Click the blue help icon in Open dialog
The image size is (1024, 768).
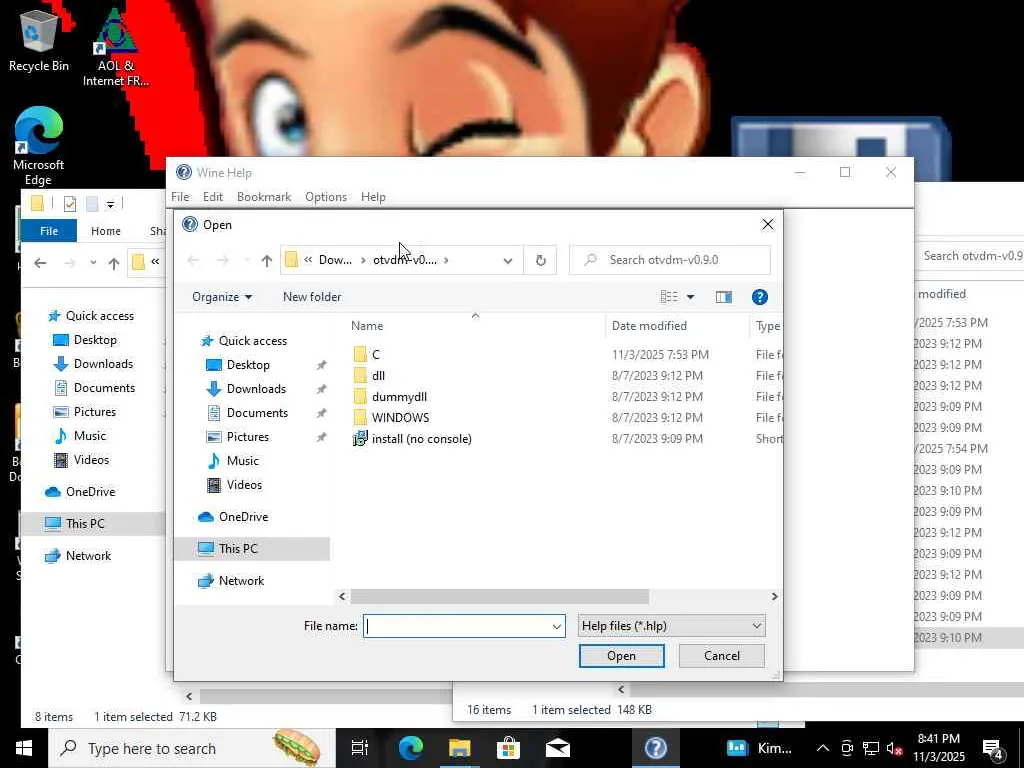coord(760,297)
